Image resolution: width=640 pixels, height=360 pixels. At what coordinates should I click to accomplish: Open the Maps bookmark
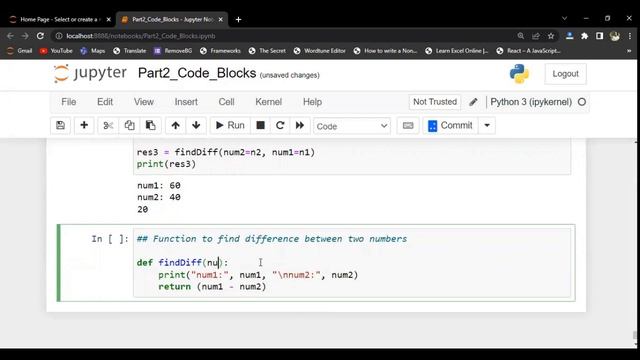click(93, 51)
